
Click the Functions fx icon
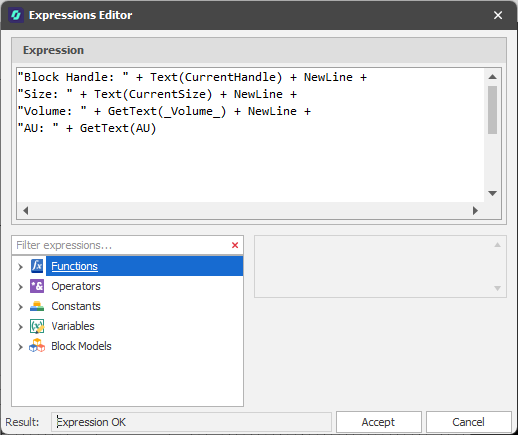37,266
